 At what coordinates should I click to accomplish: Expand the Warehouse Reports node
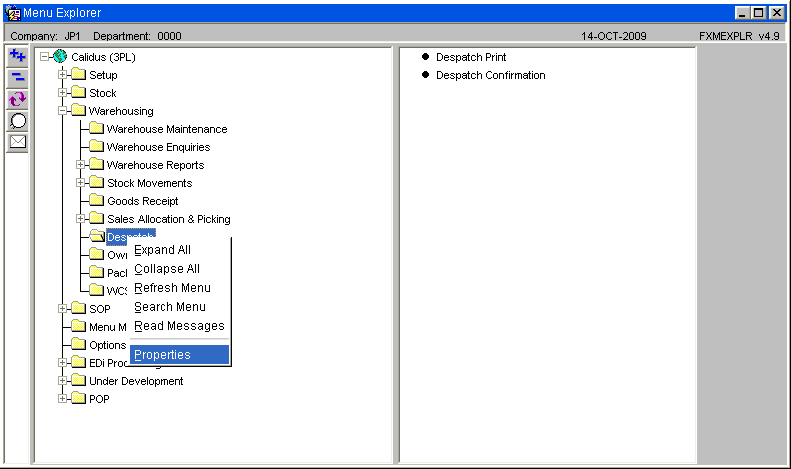click(x=80, y=165)
